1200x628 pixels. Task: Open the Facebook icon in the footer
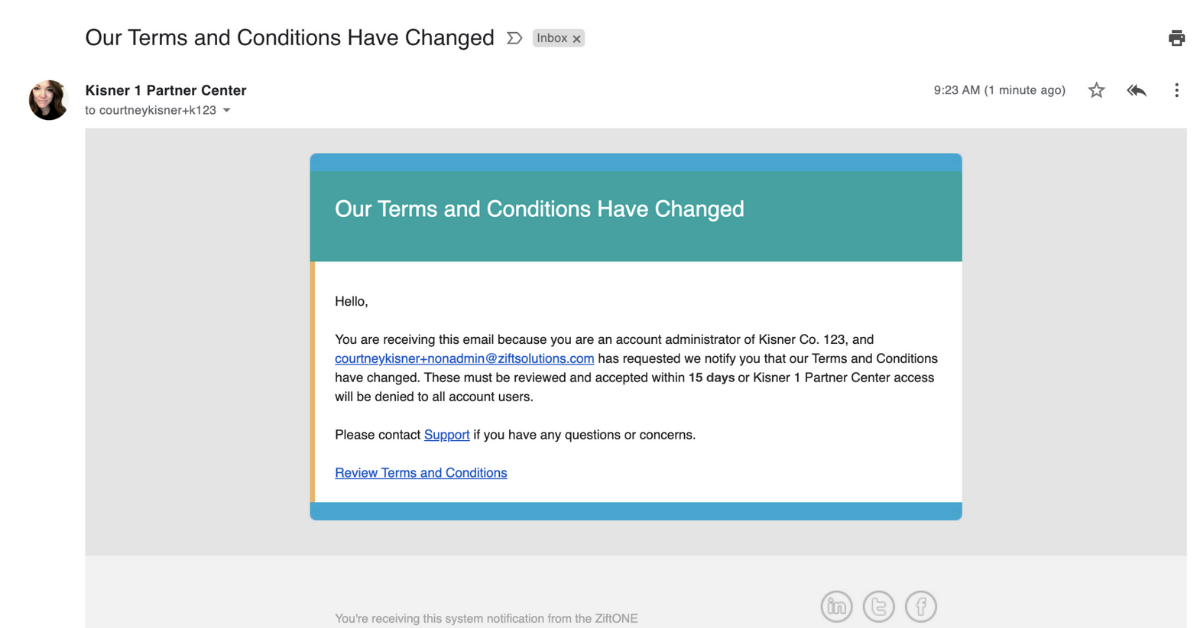click(920, 606)
